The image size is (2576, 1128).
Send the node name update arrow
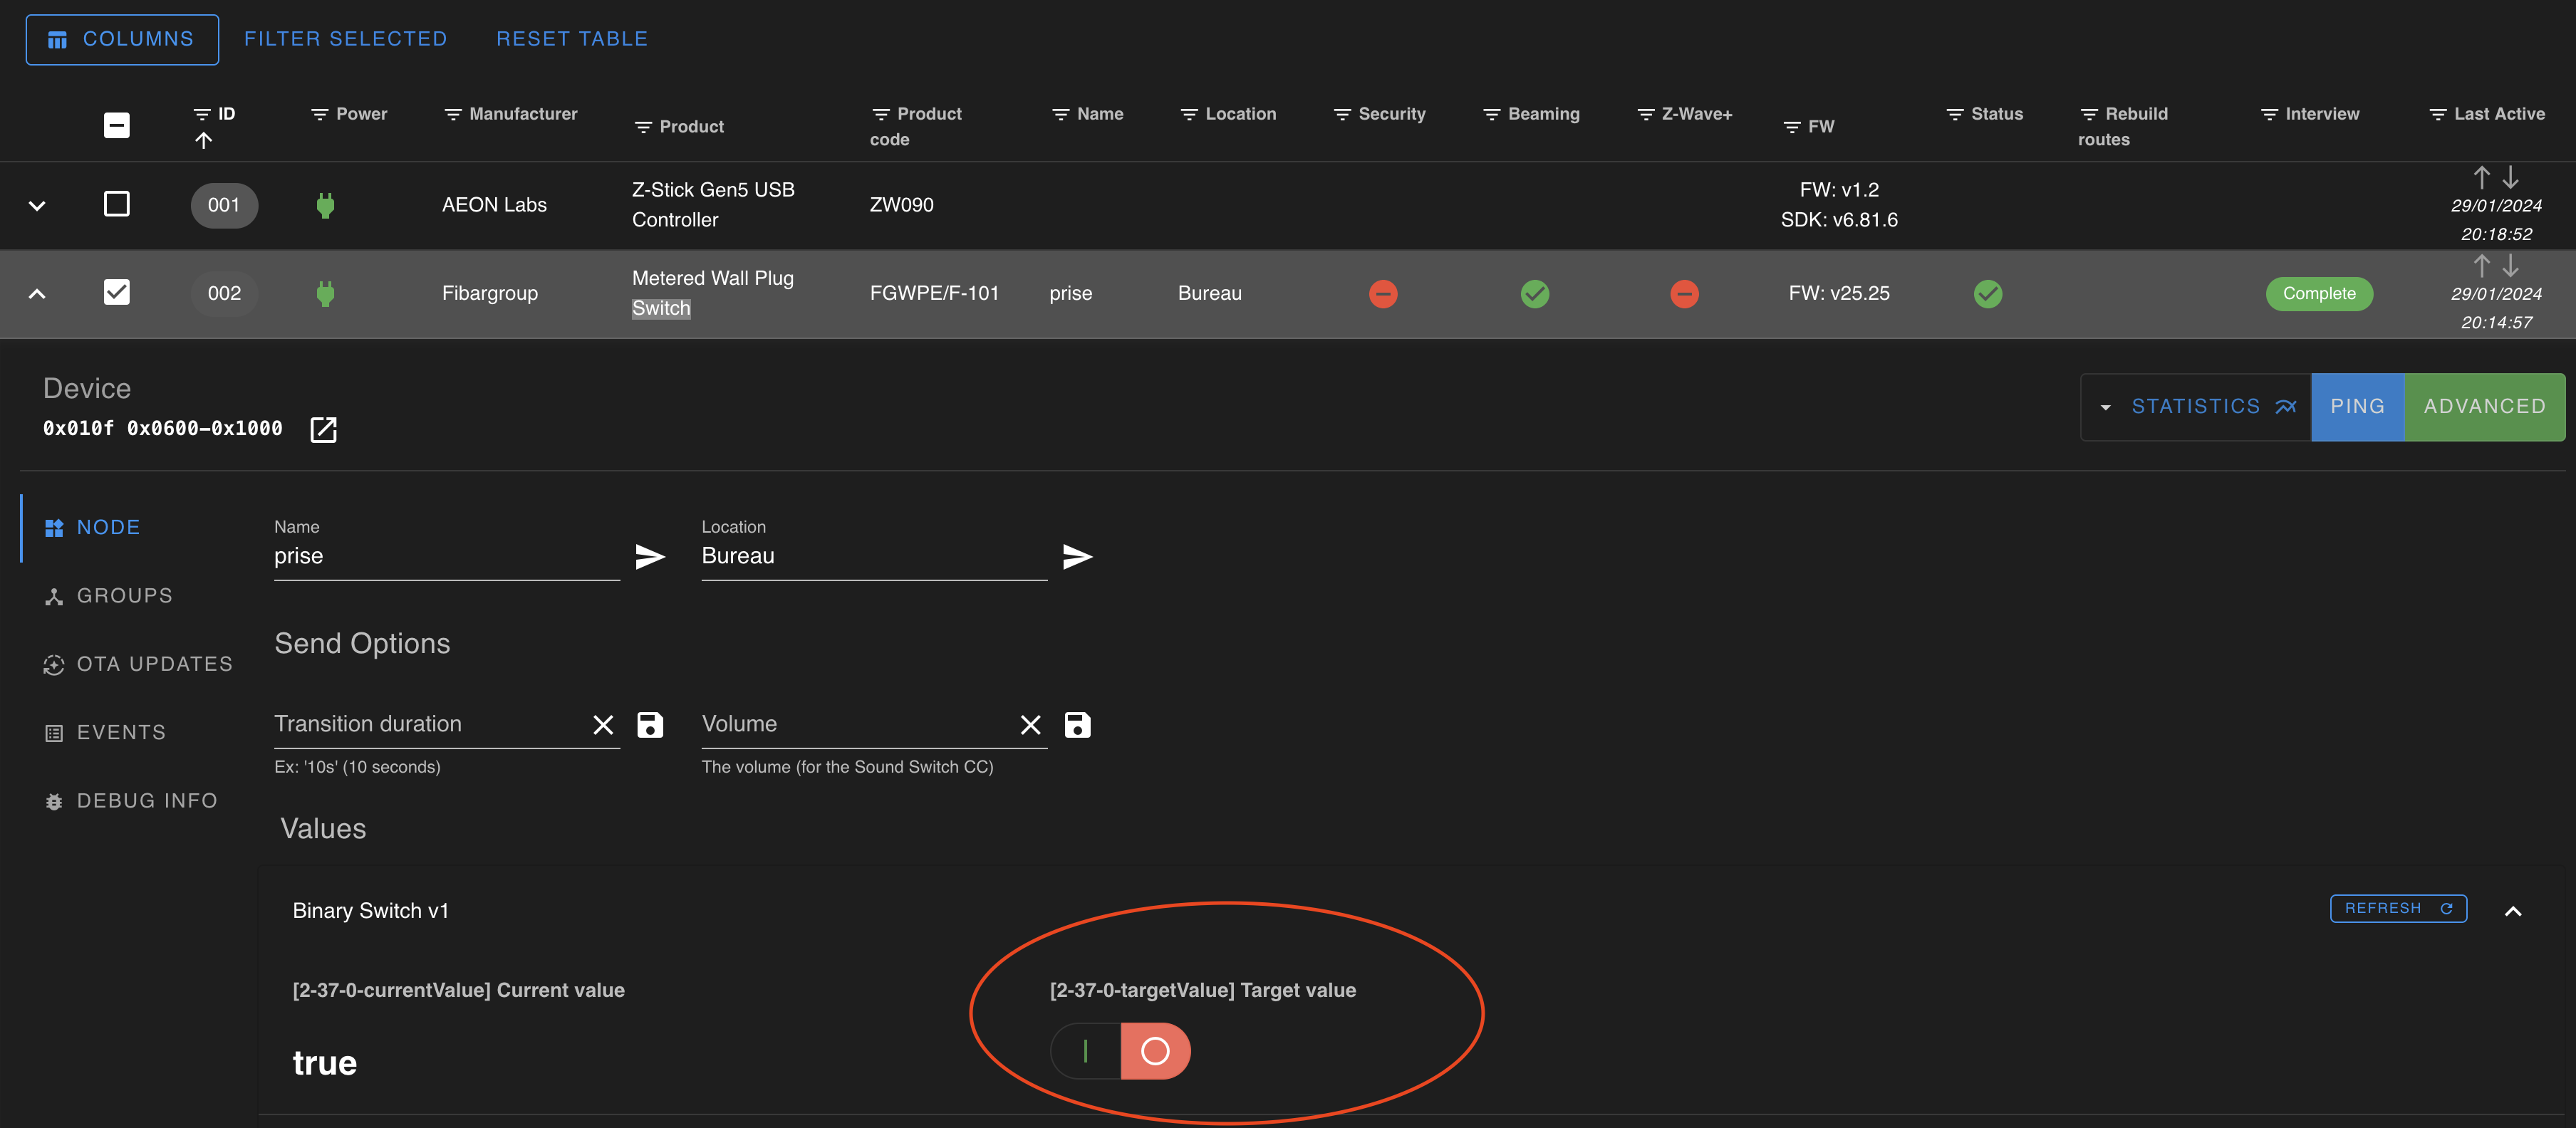click(x=650, y=556)
